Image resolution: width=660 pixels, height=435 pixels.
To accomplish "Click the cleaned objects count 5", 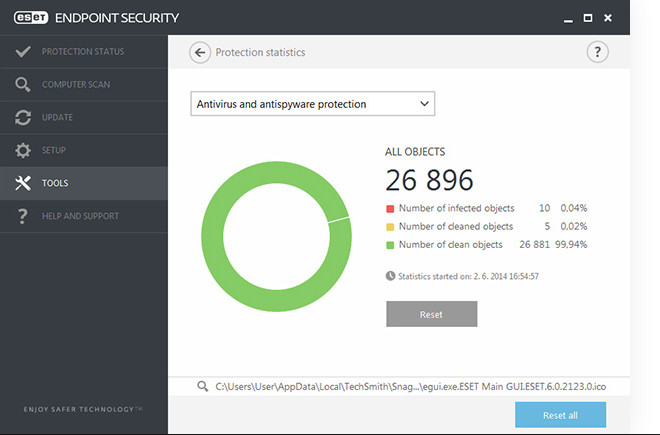I will tap(547, 226).
